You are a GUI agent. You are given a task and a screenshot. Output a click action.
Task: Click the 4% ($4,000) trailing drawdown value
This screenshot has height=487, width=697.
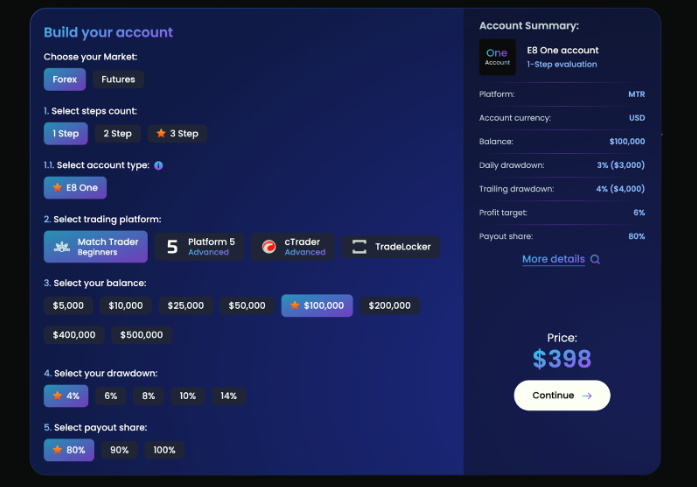[620, 189]
